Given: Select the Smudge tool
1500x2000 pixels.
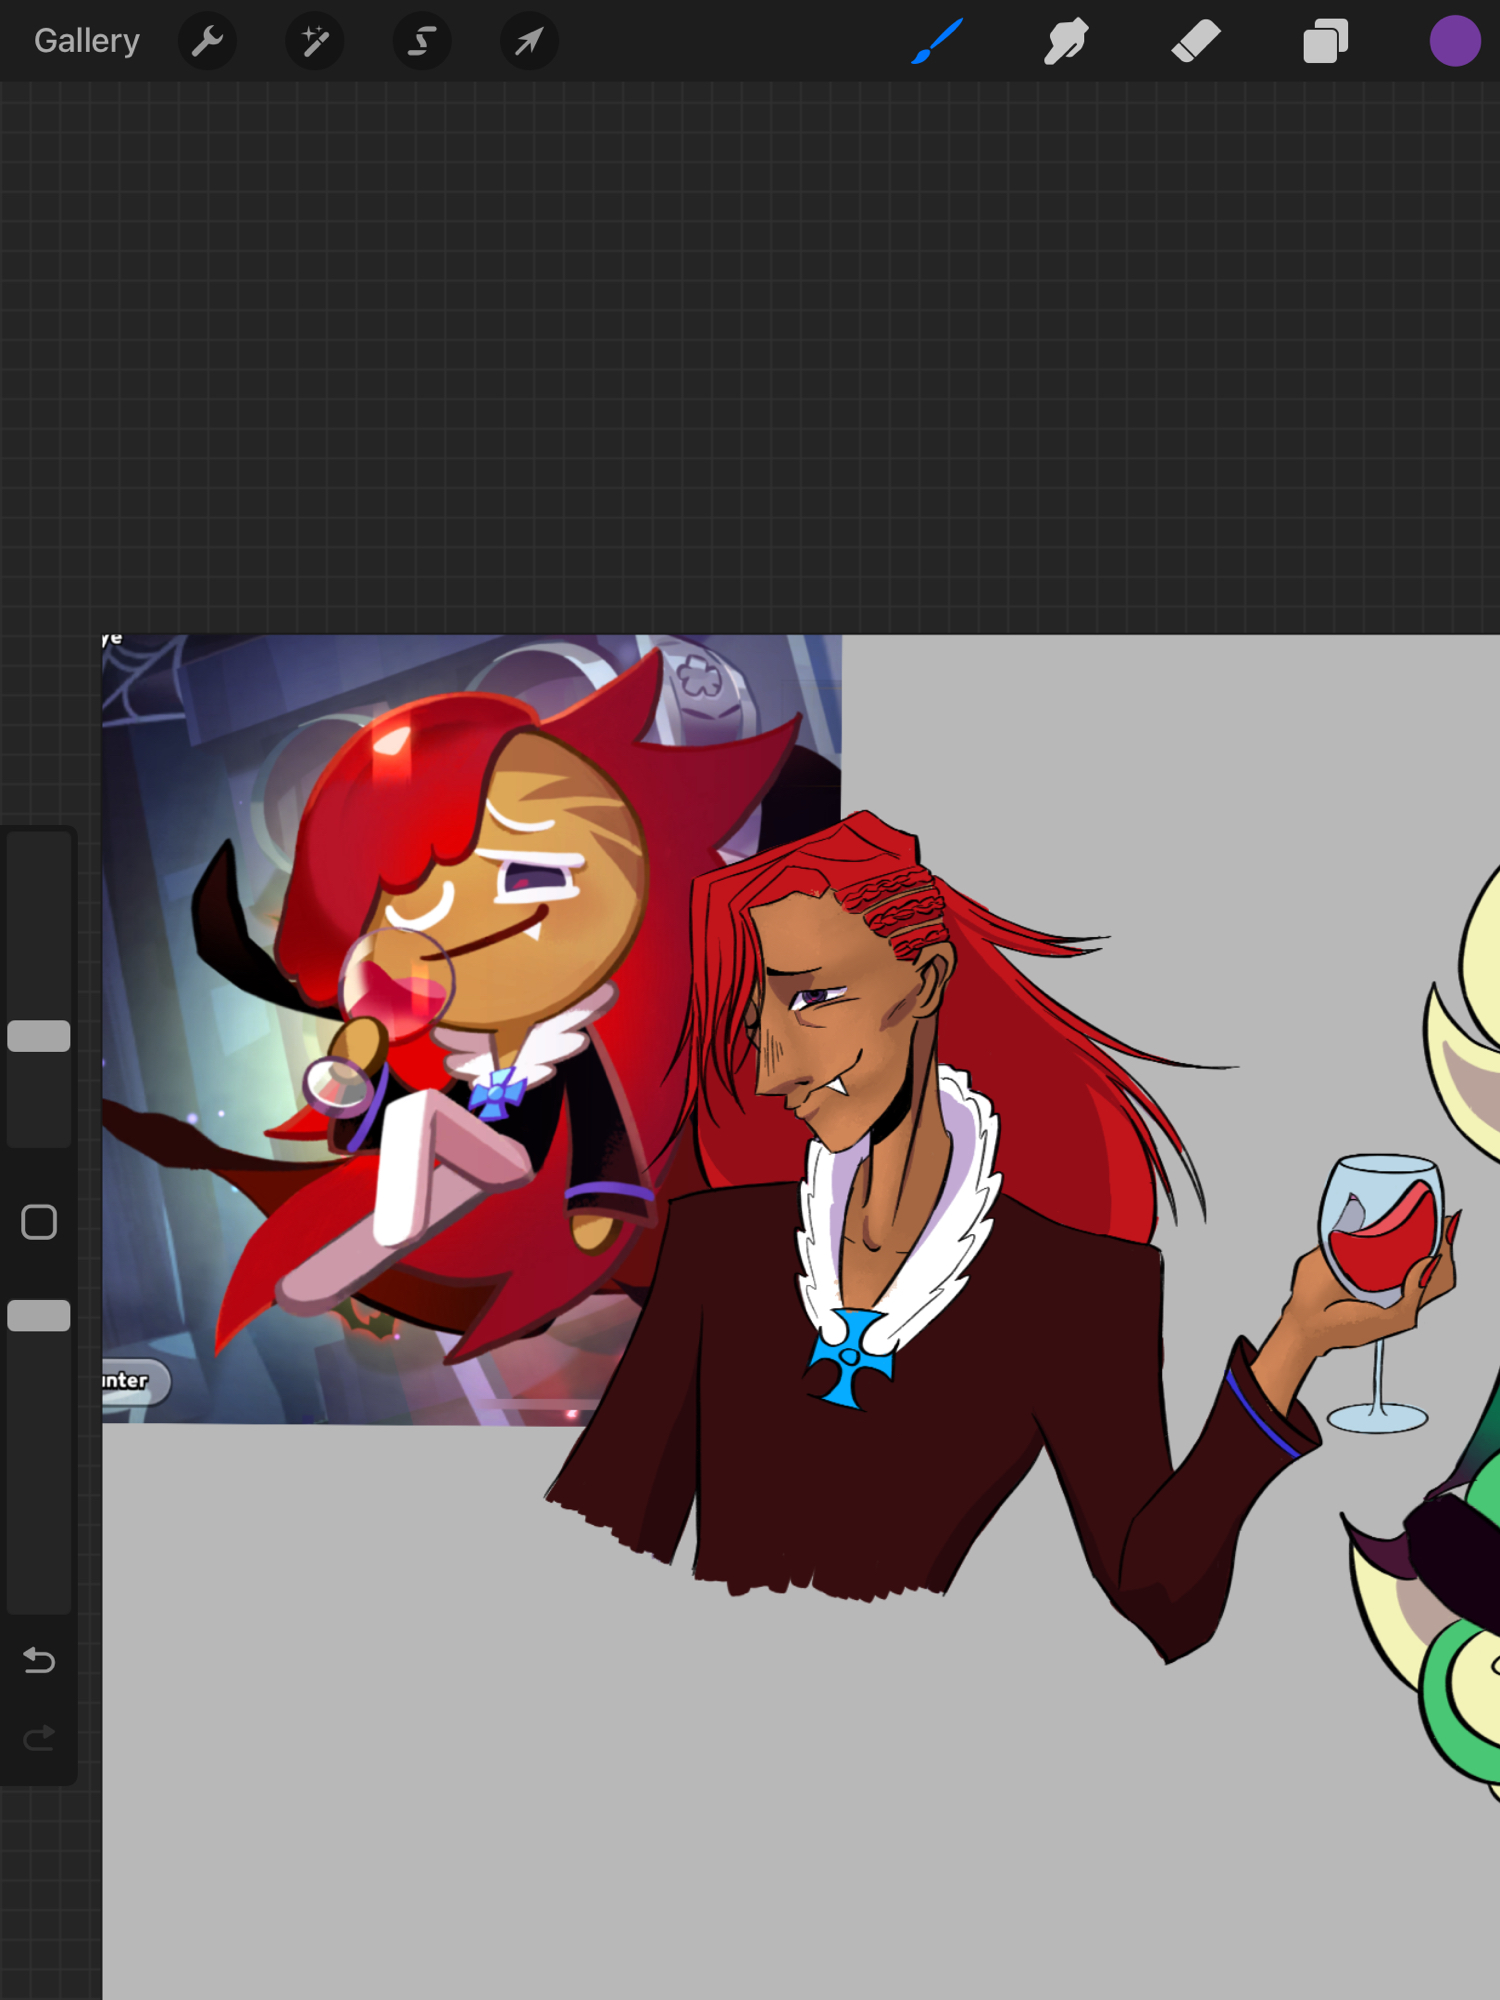Looking at the screenshot, I should pyautogui.click(x=1066, y=41).
